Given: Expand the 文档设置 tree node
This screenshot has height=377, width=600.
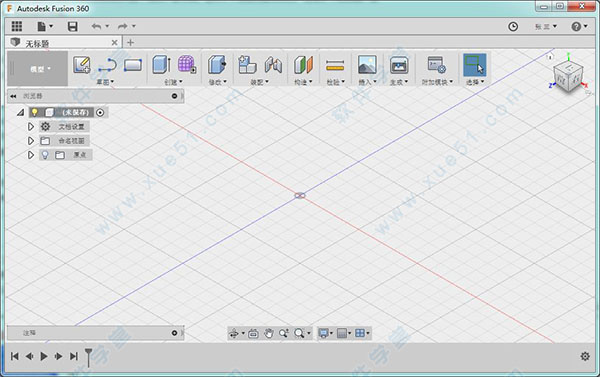Looking at the screenshot, I should click(x=31, y=126).
